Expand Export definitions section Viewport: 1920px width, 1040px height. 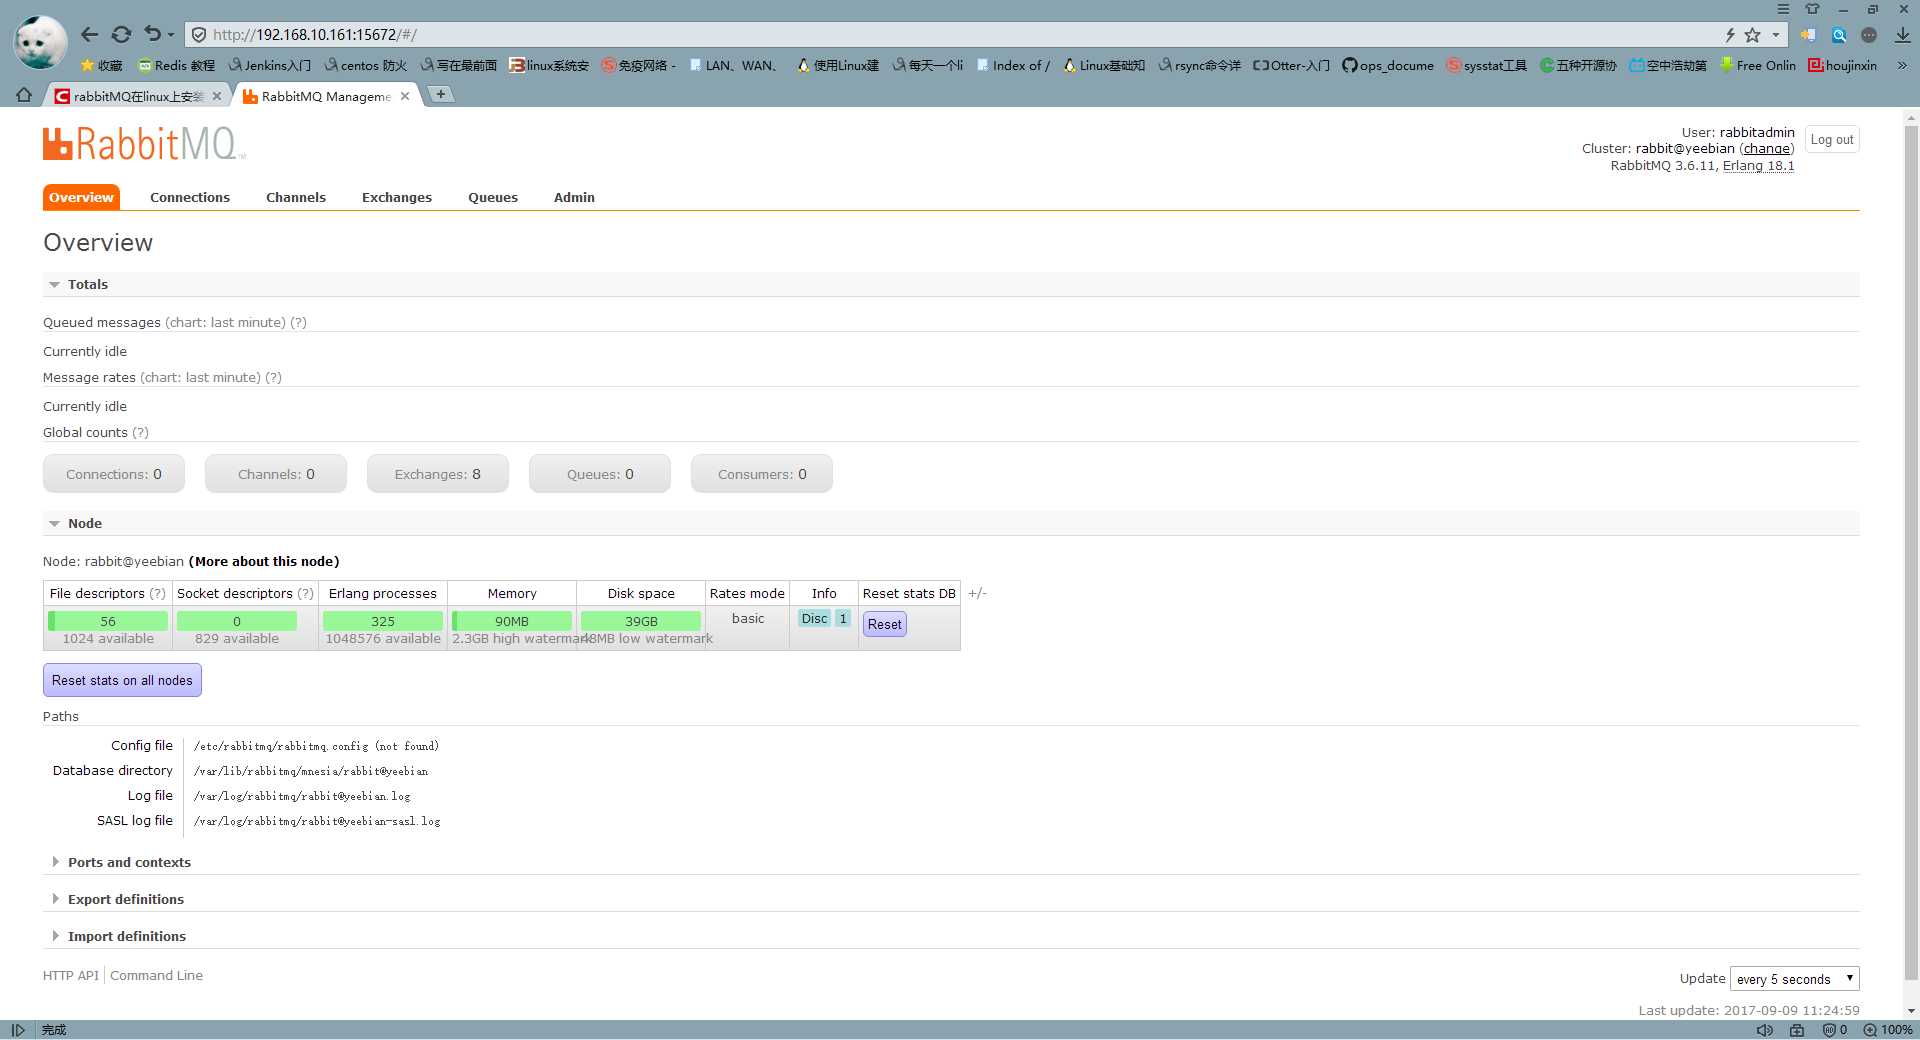[126, 900]
